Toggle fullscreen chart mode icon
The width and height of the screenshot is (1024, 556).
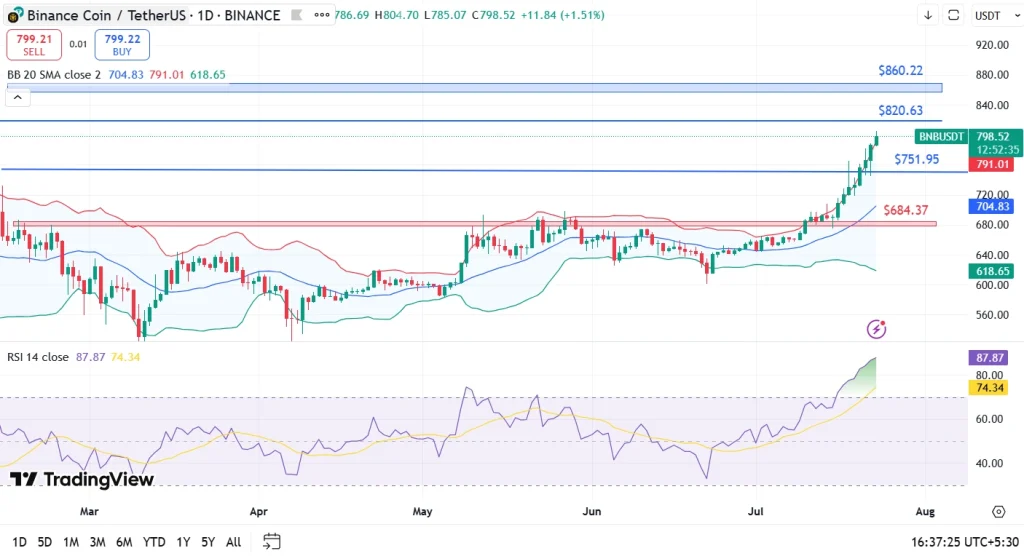click(953, 15)
